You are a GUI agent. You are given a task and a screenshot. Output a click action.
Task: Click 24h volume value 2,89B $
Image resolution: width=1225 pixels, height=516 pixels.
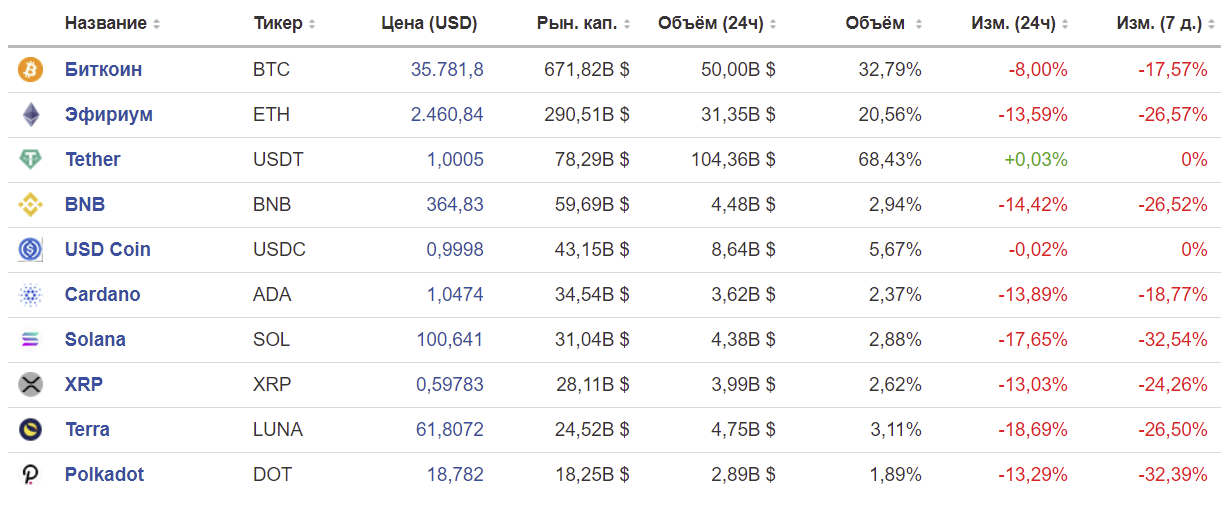pyautogui.click(x=743, y=475)
